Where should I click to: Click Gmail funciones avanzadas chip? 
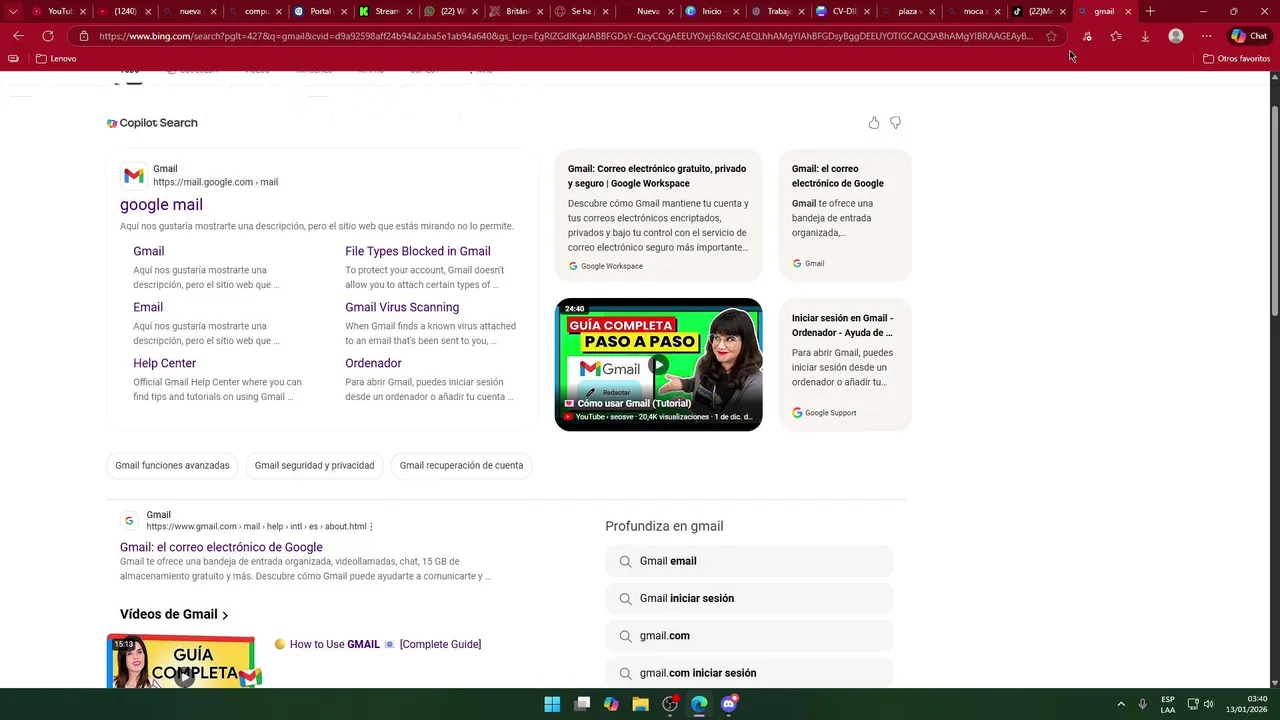coord(172,465)
